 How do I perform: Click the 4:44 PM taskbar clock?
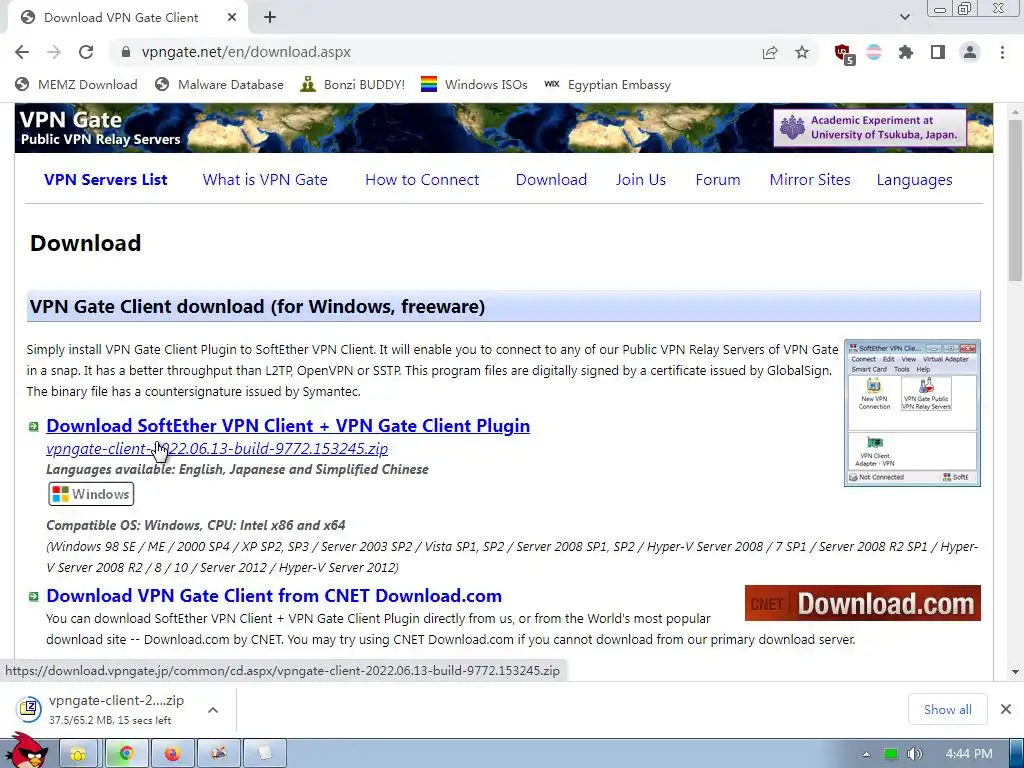(x=969, y=754)
